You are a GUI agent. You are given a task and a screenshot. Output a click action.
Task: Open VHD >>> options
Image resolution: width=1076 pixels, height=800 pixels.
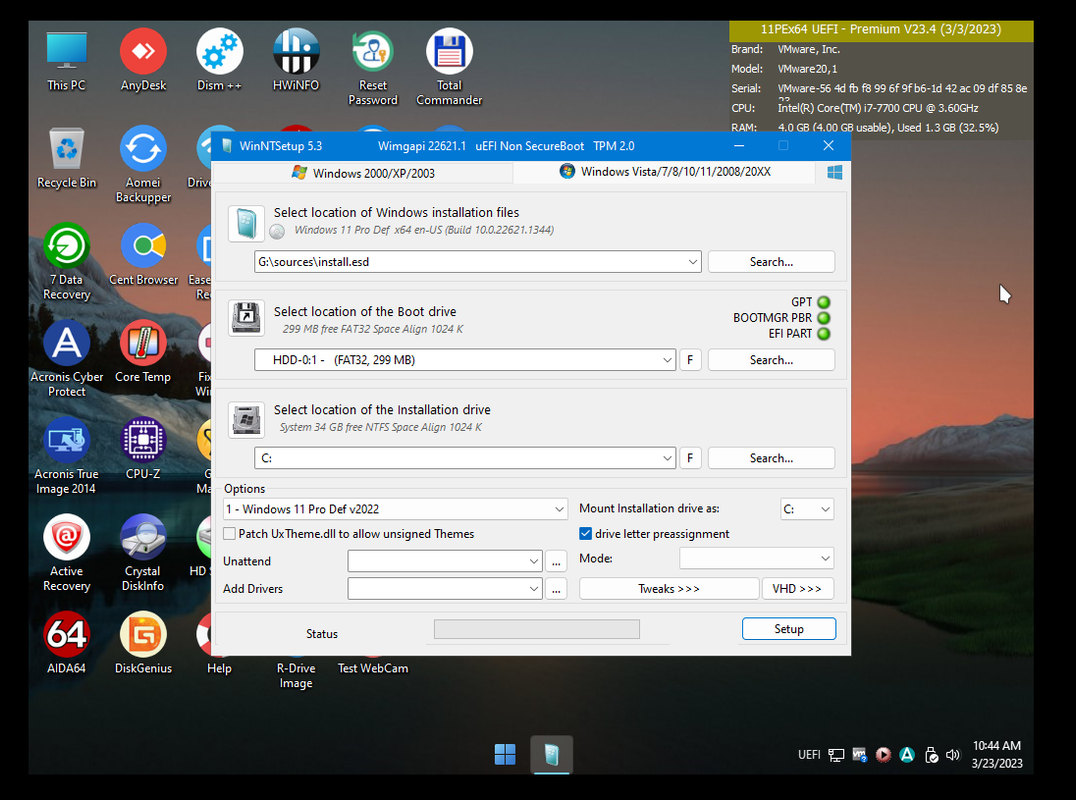pyautogui.click(x=797, y=589)
